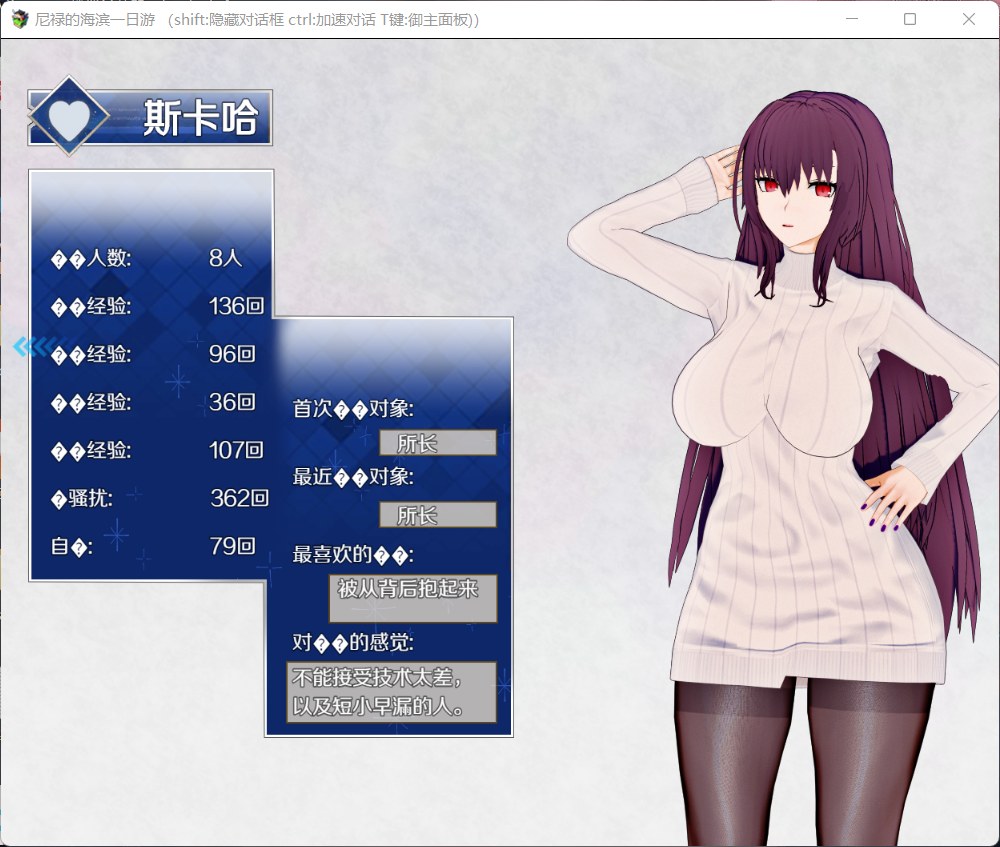This screenshot has width=1000, height=847.
Task: Close the game window
Action: pyautogui.click(x=968, y=19)
